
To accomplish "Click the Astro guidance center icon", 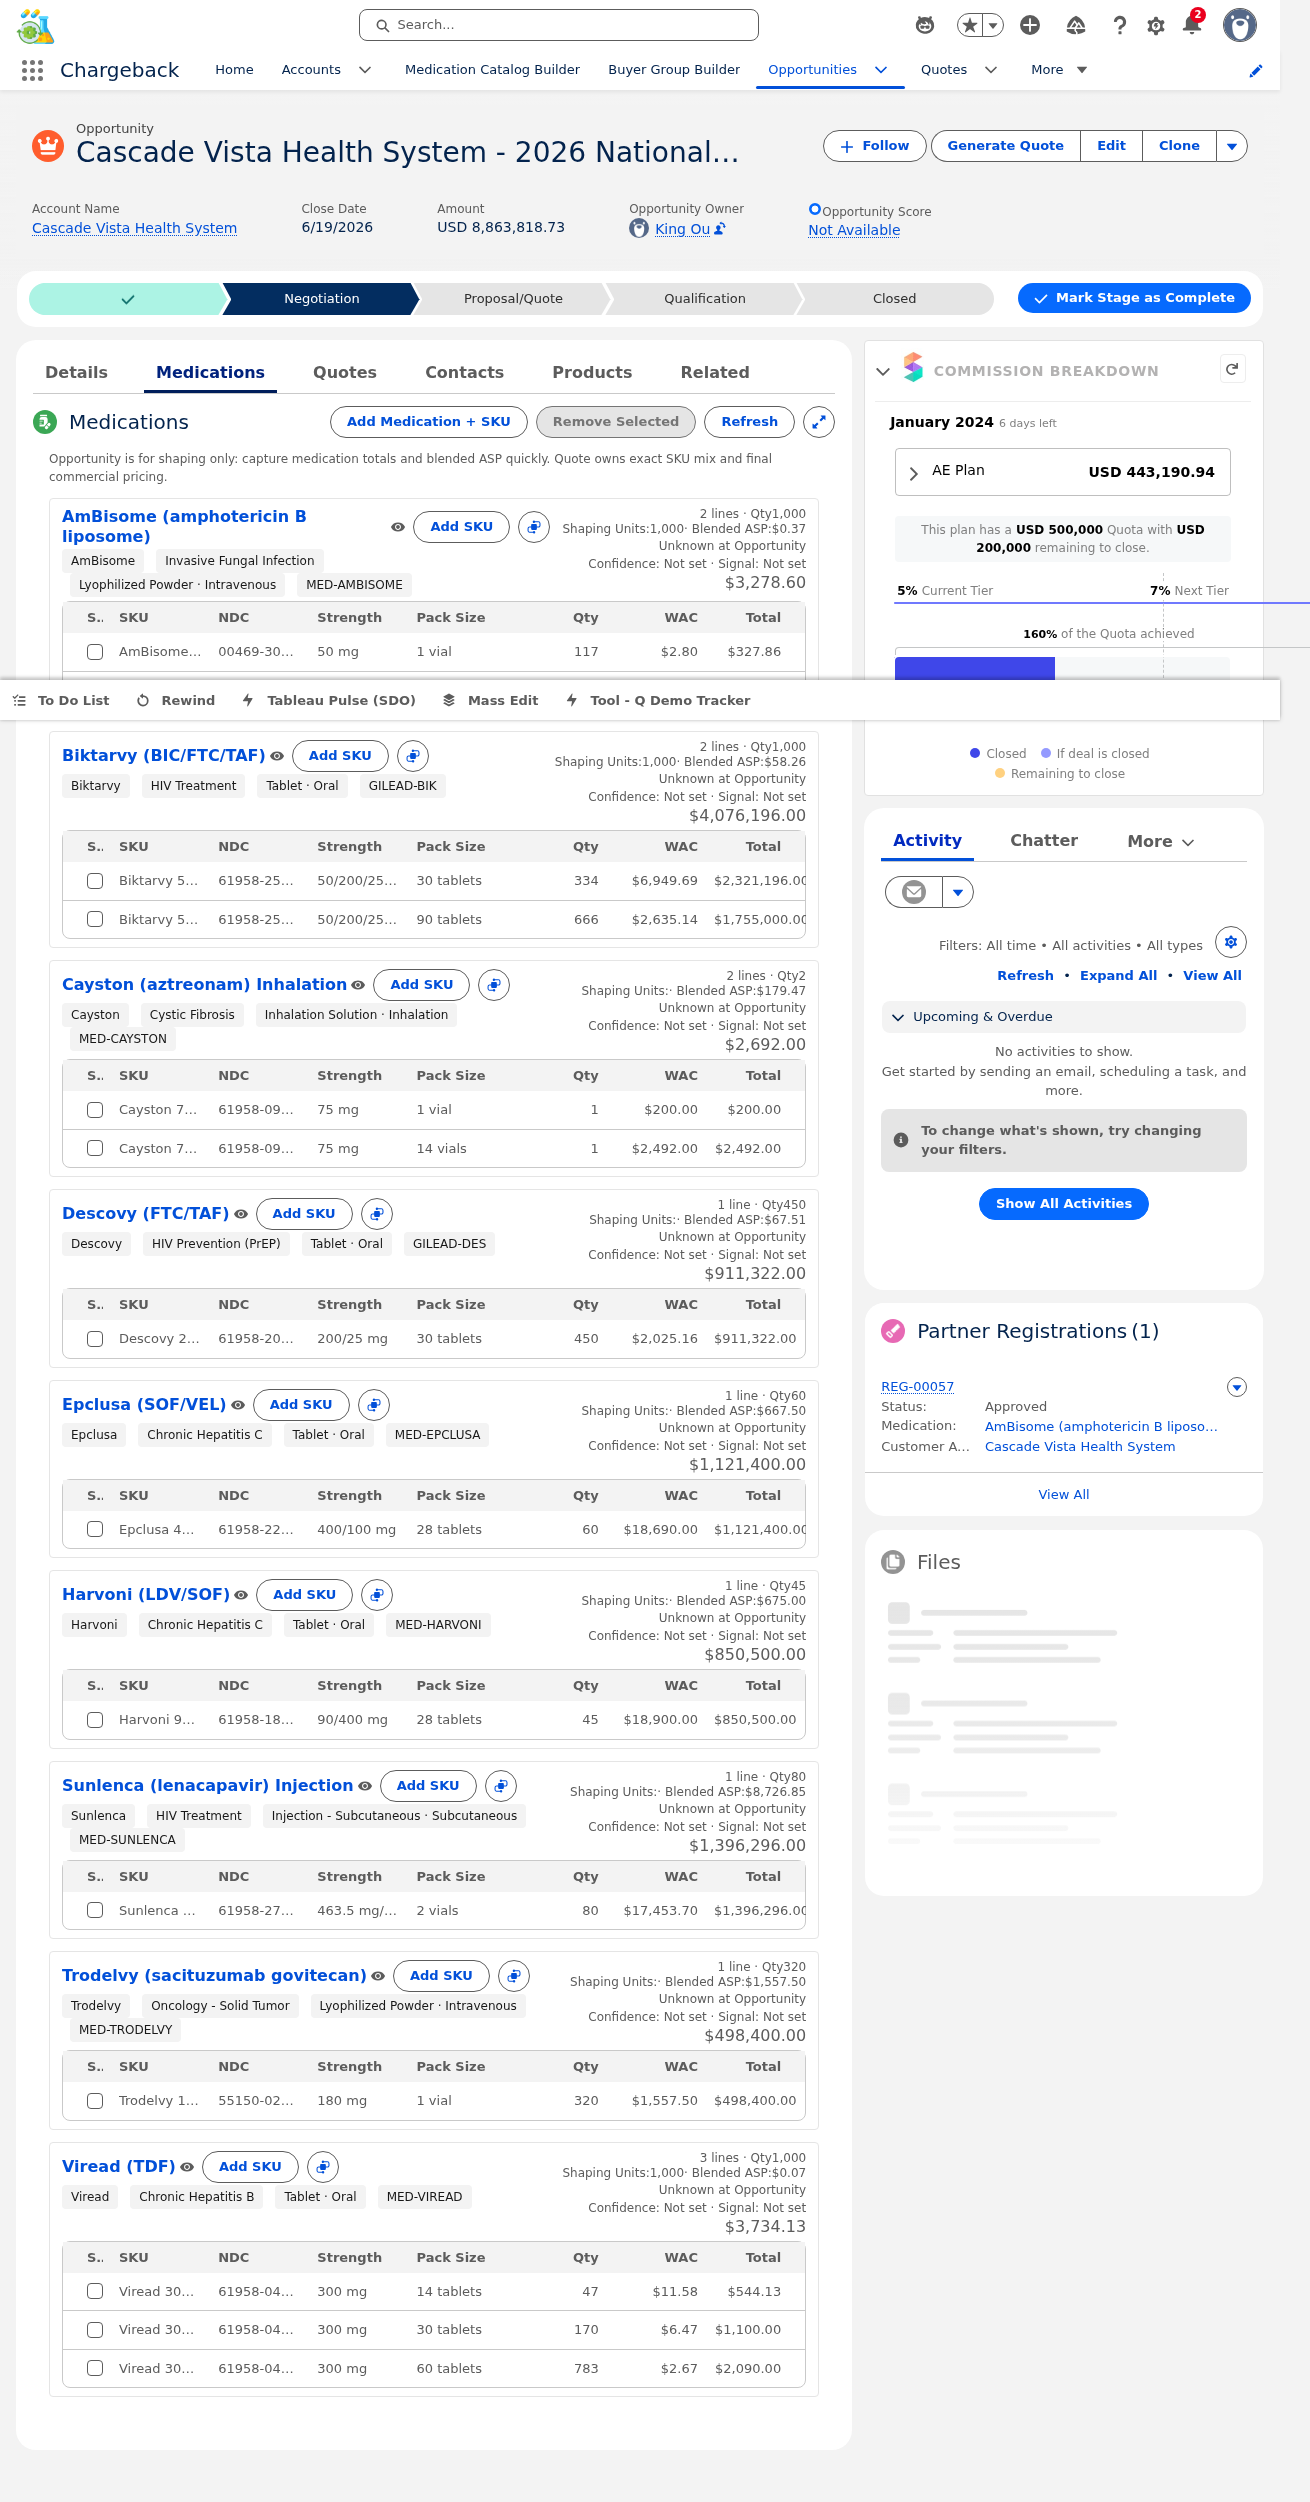I will pyautogui.click(x=925, y=25).
